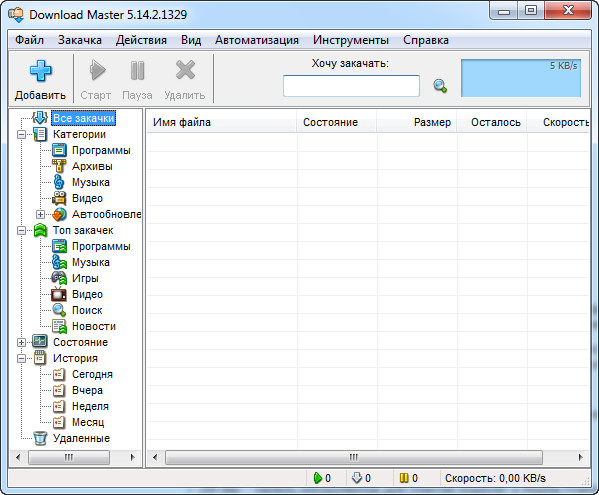This screenshot has height=495, width=599.
Task: Click the История calendar icon
Action: tap(40, 358)
